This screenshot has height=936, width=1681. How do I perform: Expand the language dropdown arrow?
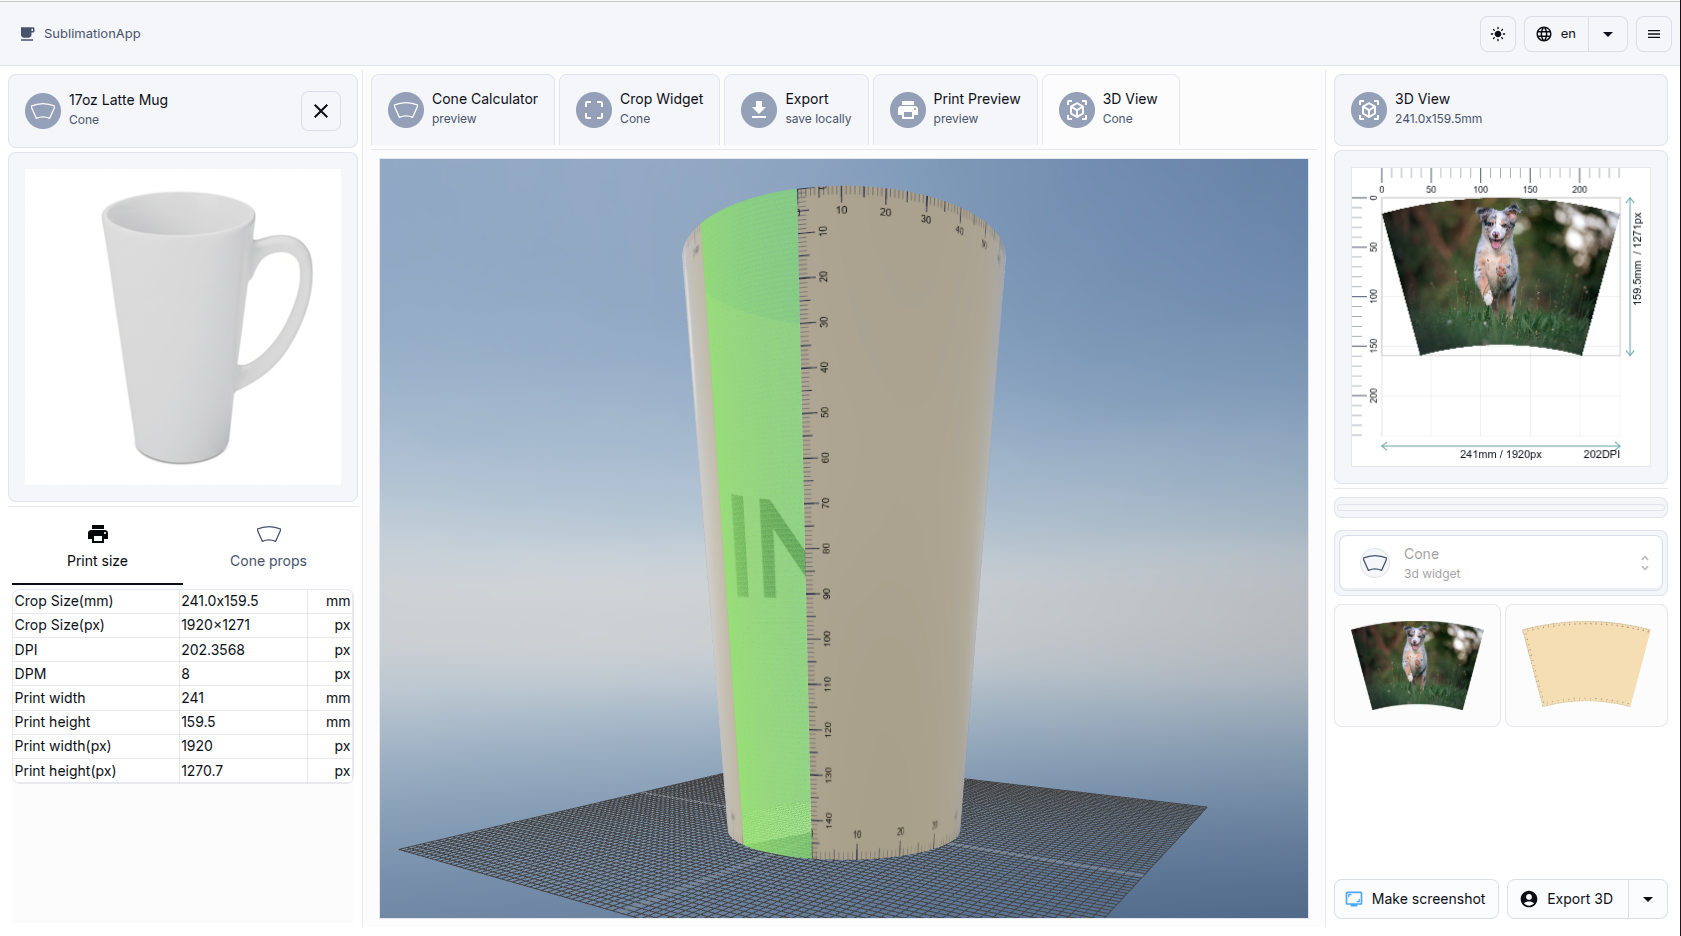[1608, 34]
